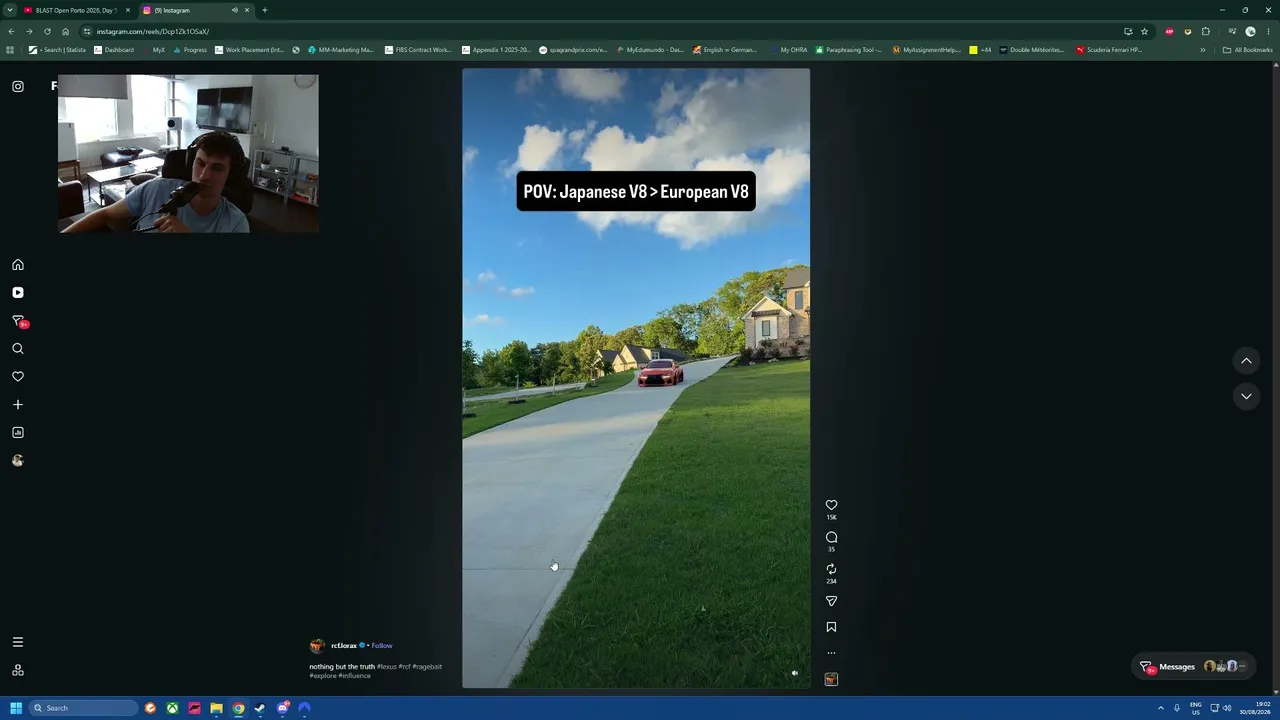
Task: Follow the reel's author
Action: click(x=382, y=646)
